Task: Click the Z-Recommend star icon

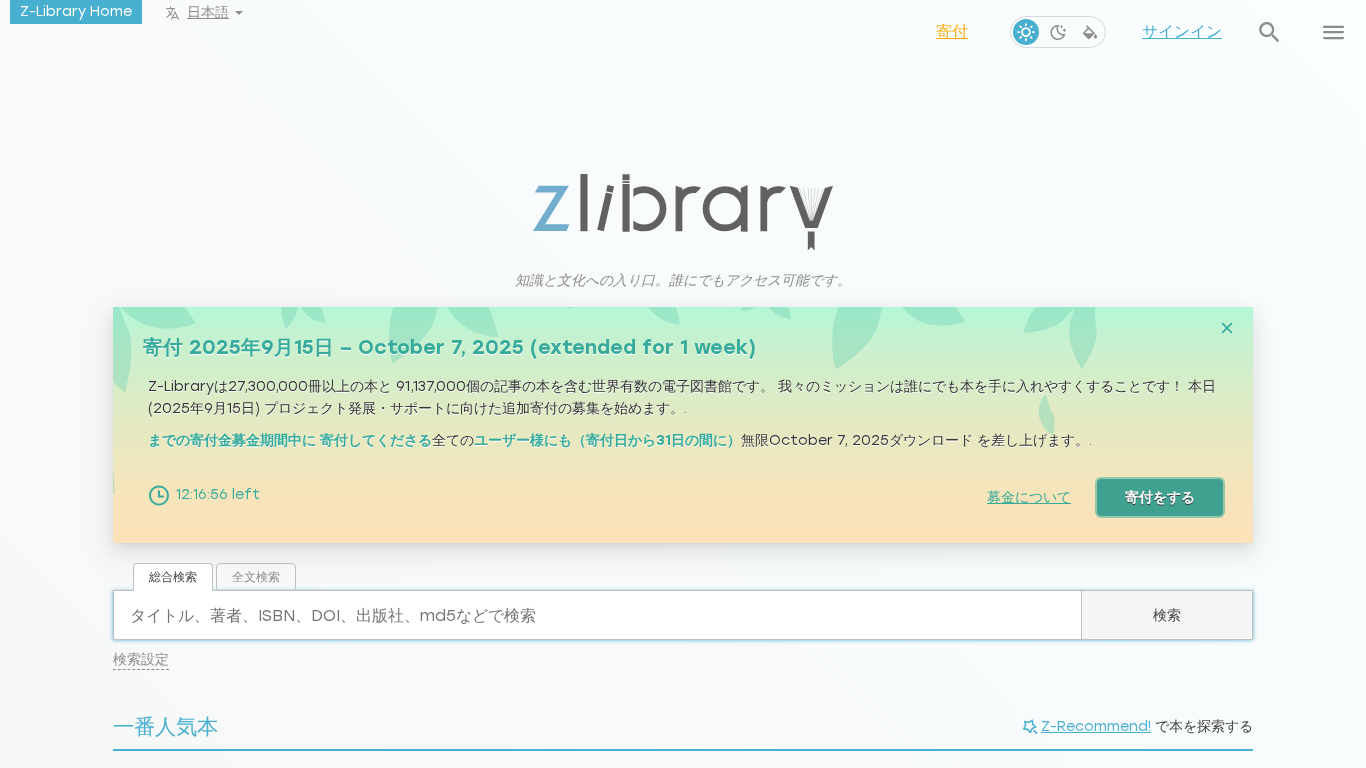Action: click(x=1030, y=727)
